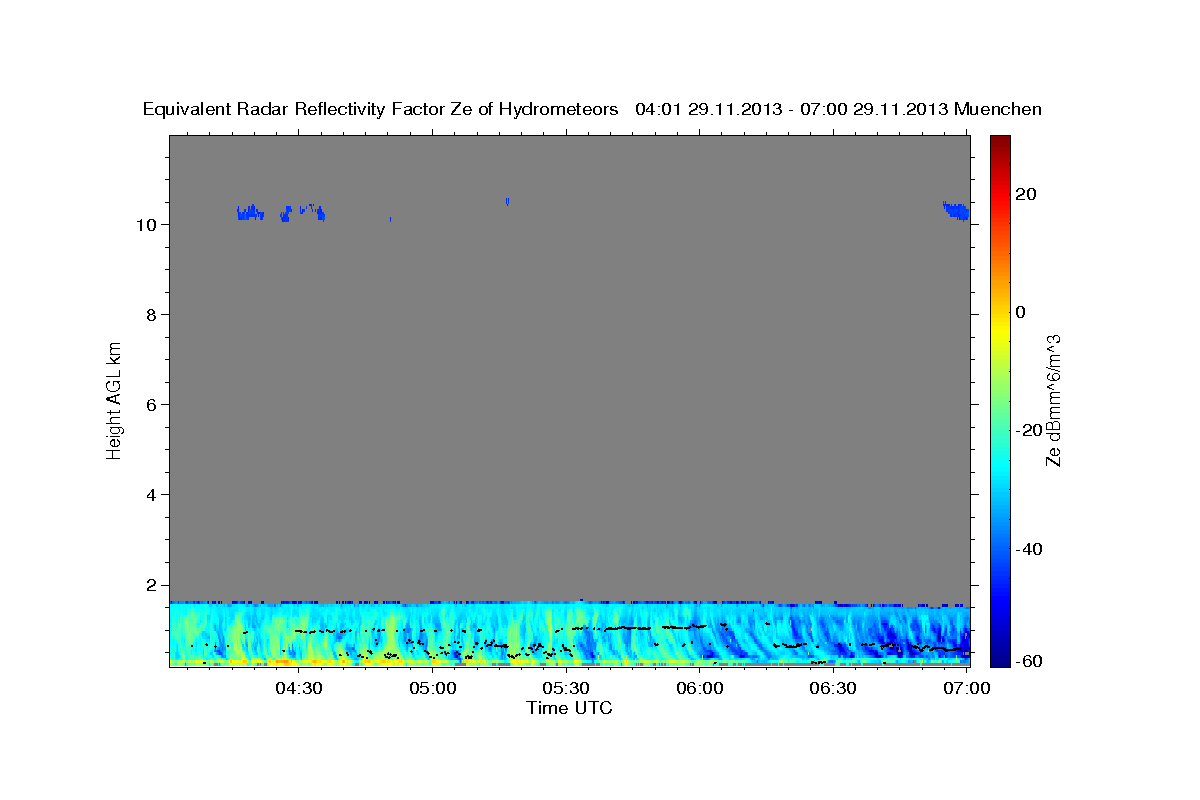Click the small blue echo near 05:15 at 10.5 km
1200x800 pixels.
tap(508, 201)
